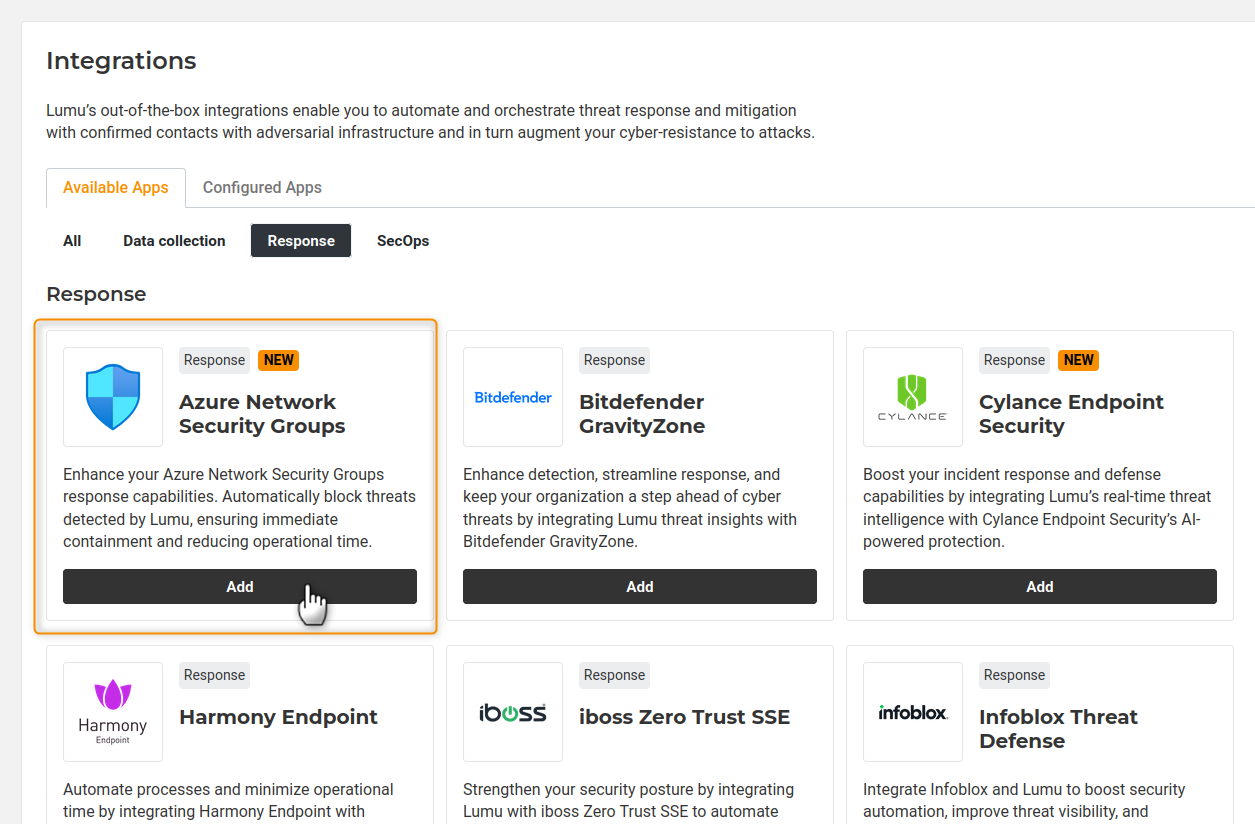Click the Harmony Endpoint logo icon

[x=113, y=711]
